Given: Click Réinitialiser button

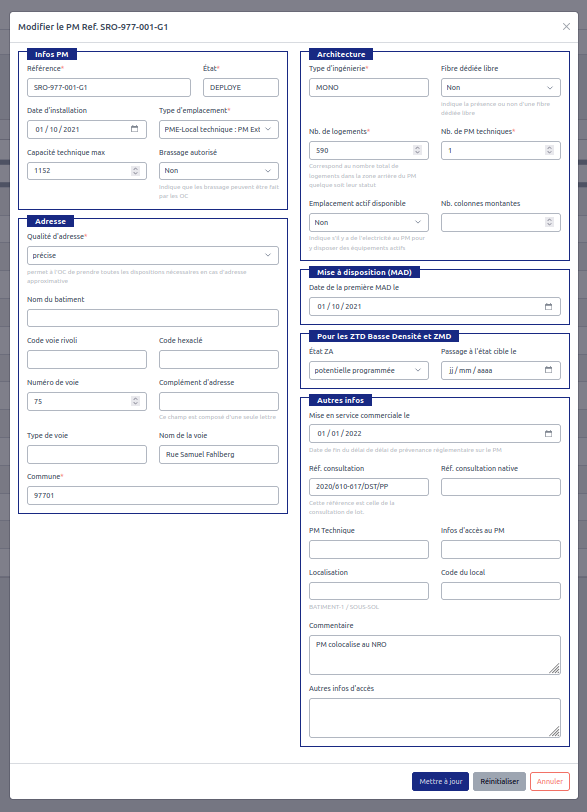Looking at the screenshot, I should coord(500,781).
